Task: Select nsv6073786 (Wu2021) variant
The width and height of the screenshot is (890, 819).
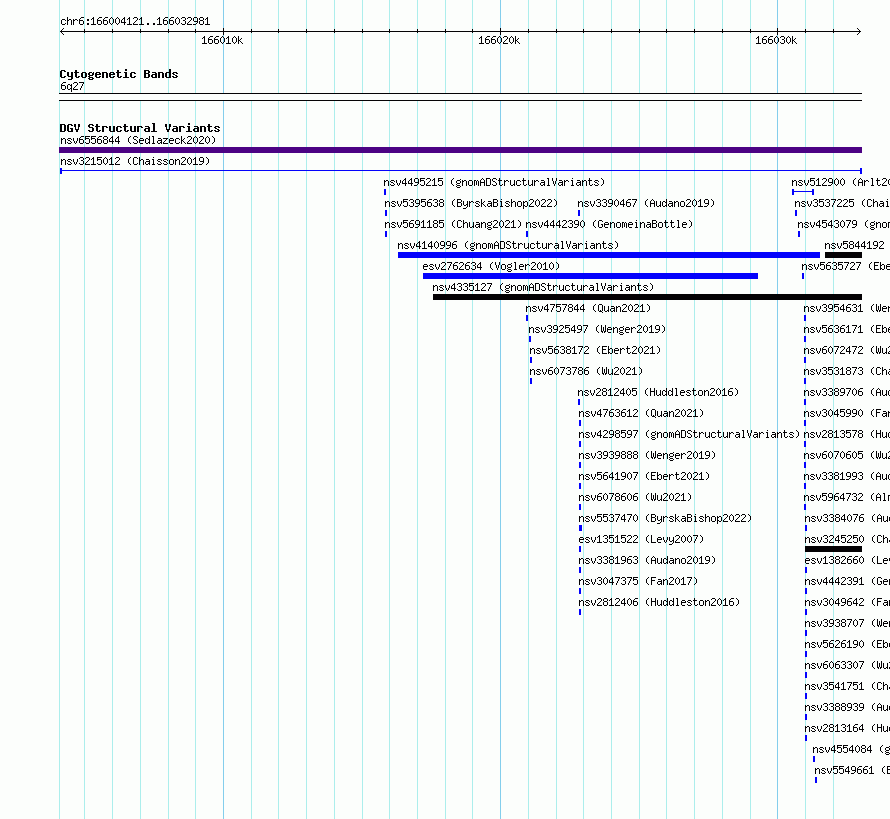Action: pyautogui.click(x=586, y=371)
